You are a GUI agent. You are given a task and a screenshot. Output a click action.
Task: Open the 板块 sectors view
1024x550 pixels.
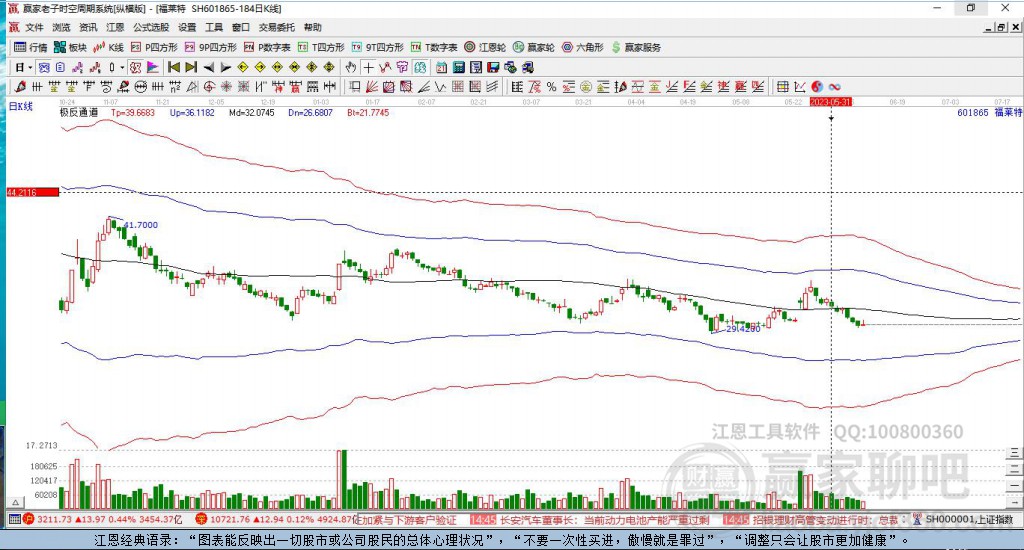point(71,47)
